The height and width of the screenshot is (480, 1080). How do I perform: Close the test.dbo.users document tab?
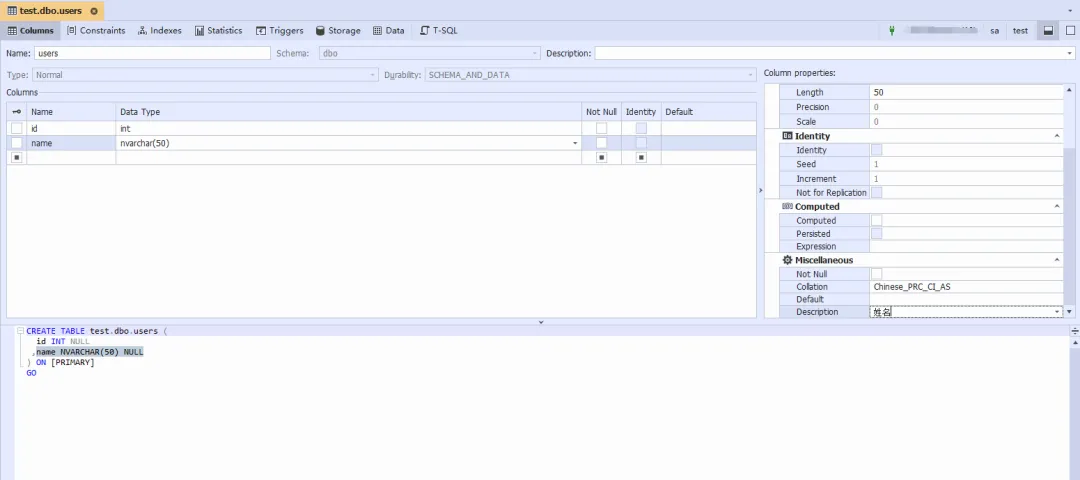pyautogui.click(x=94, y=10)
